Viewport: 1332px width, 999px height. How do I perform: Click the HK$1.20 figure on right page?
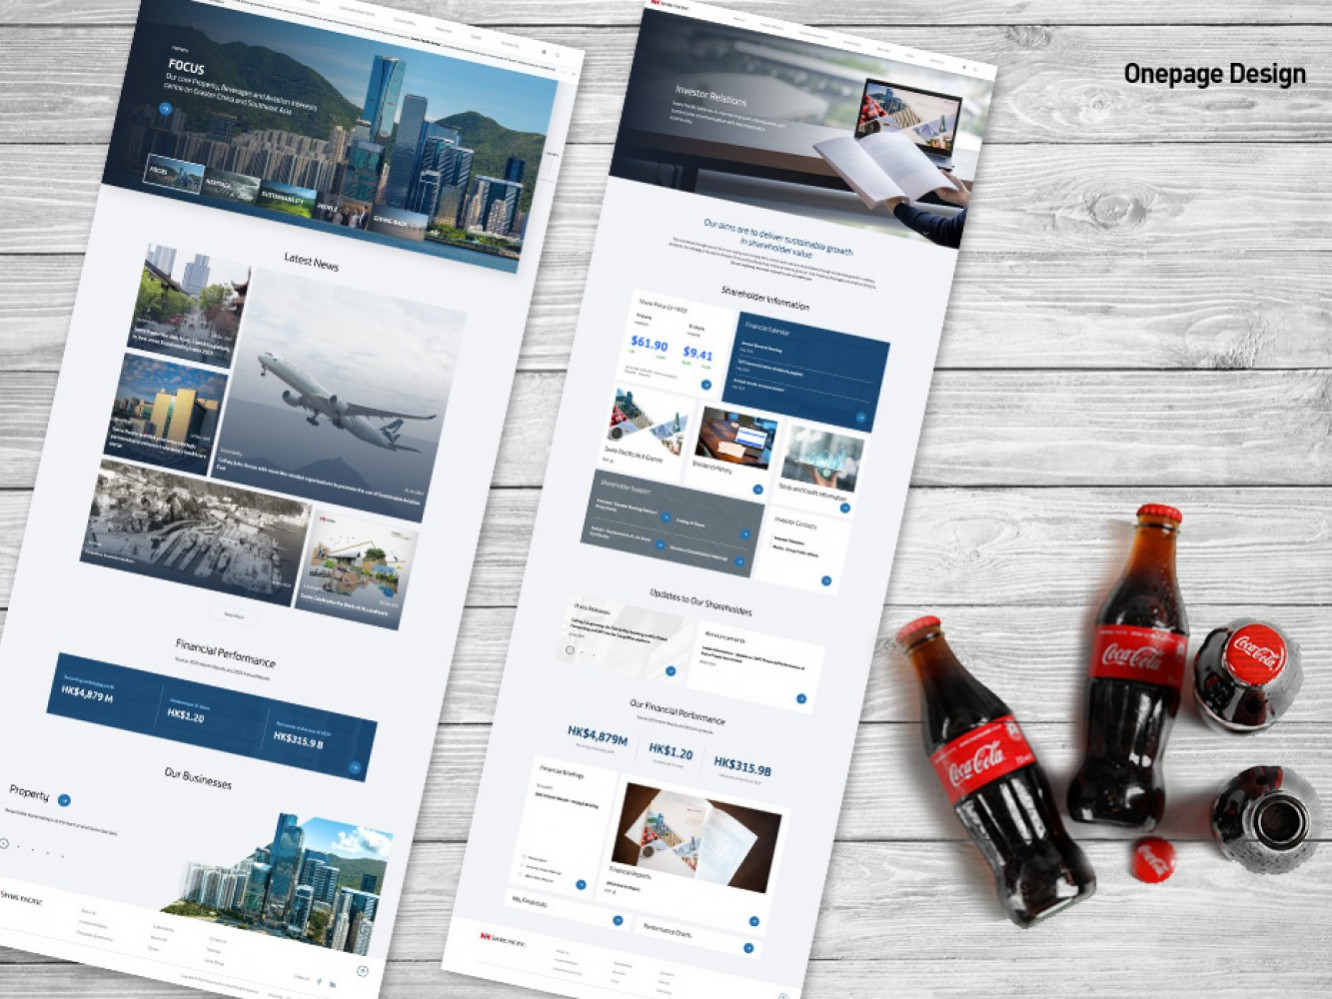670,752
